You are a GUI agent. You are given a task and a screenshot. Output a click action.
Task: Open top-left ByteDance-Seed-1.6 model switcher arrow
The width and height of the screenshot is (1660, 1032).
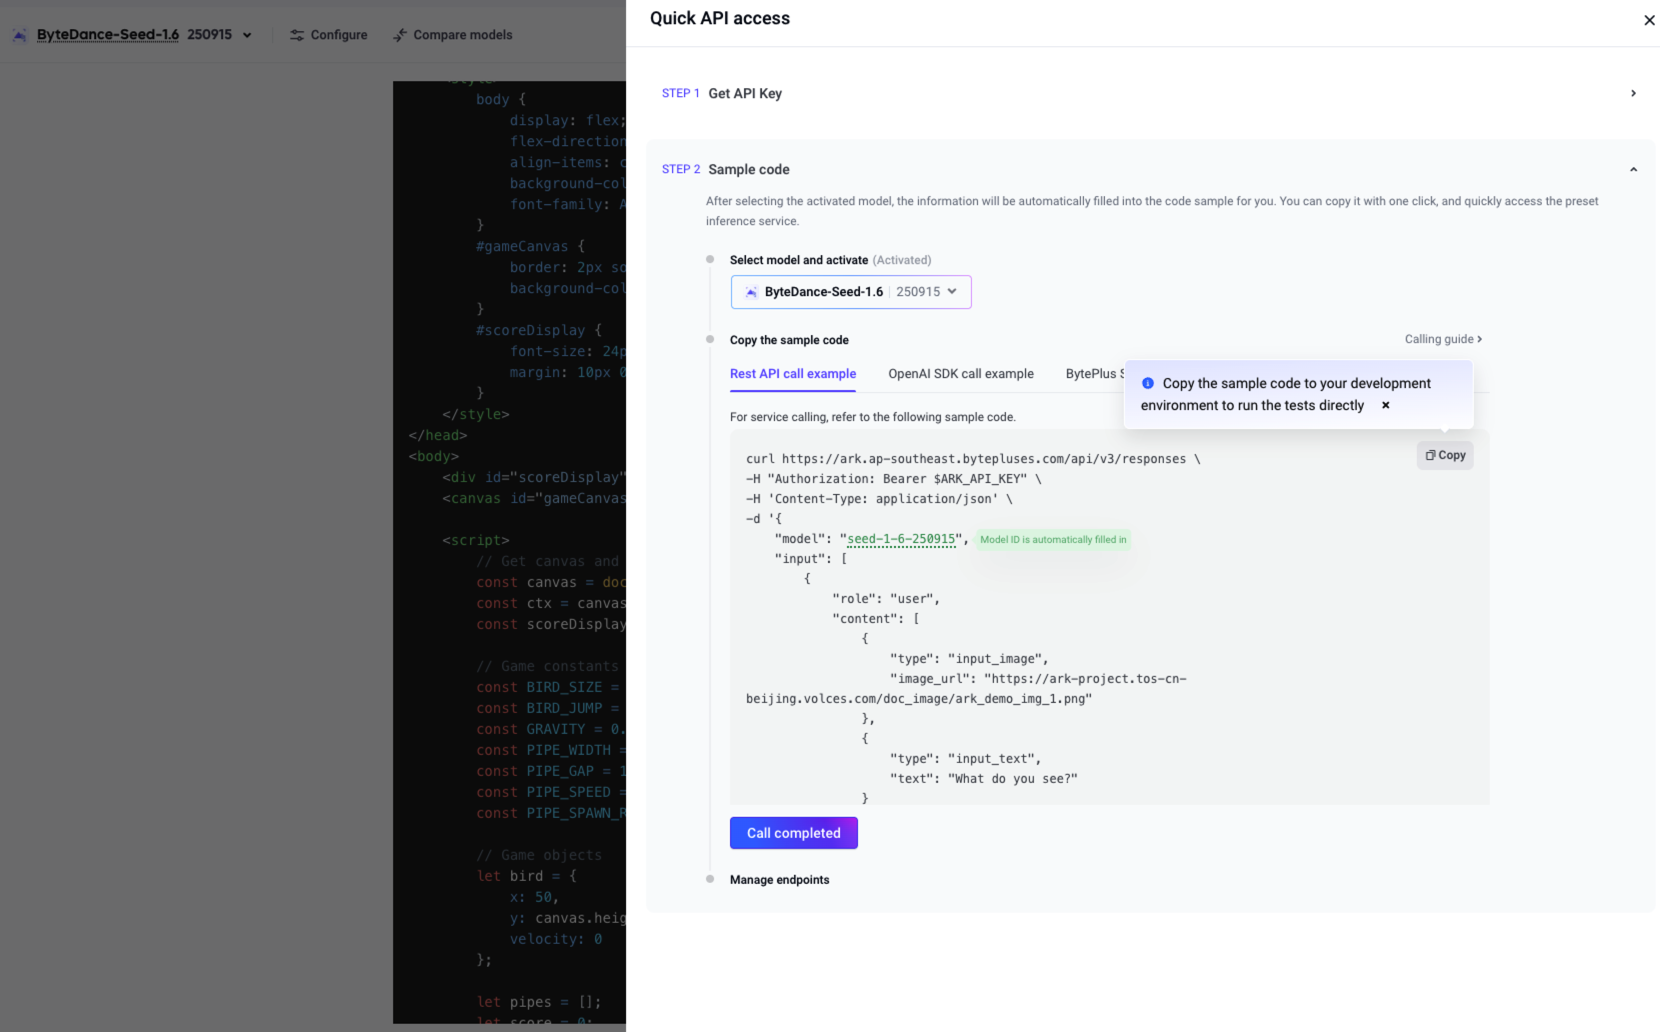[247, 35]
